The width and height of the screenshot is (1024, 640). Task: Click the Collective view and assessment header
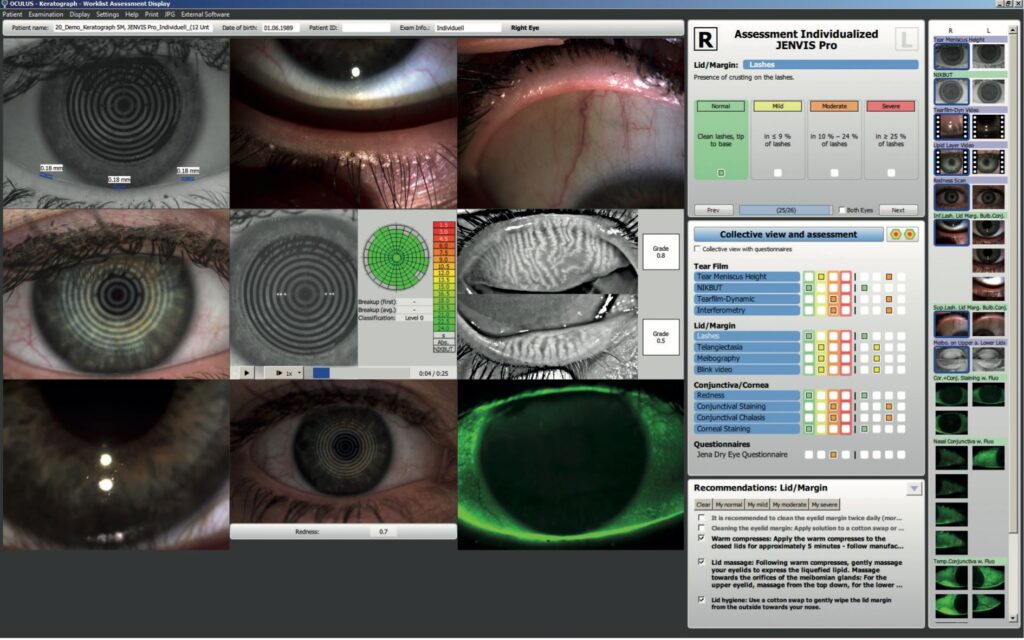pos(788,234)
